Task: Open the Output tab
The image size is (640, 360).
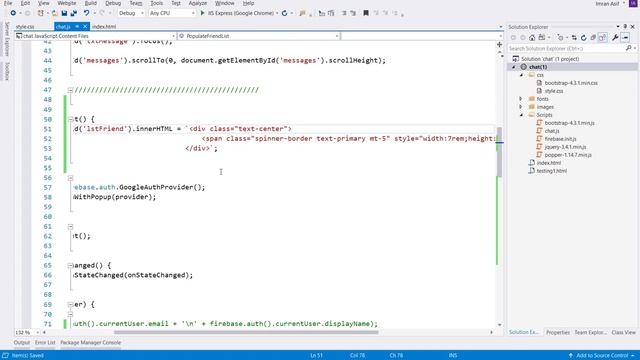Action: (22, 343)
